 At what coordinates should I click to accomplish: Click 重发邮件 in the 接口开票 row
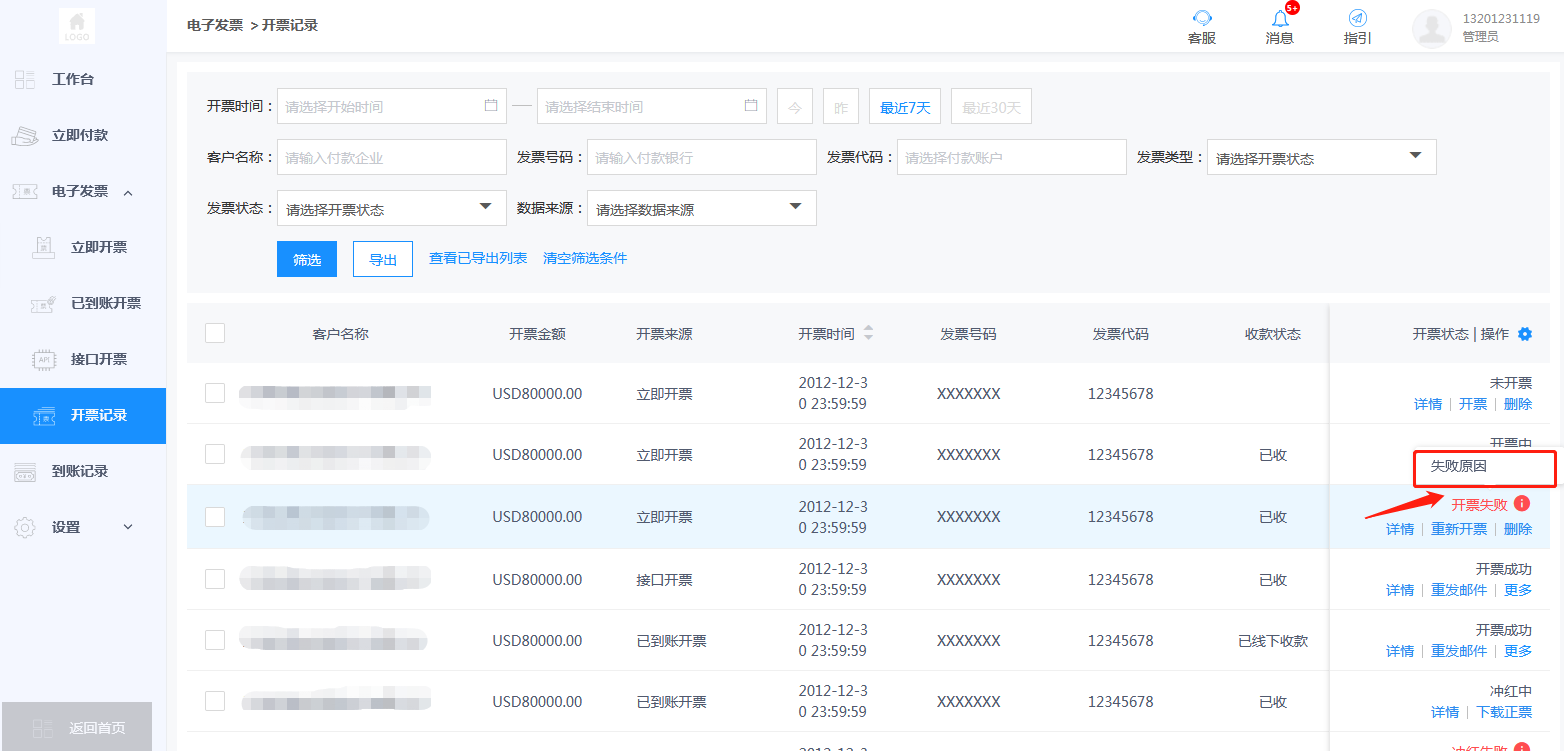click(1459, 590)
